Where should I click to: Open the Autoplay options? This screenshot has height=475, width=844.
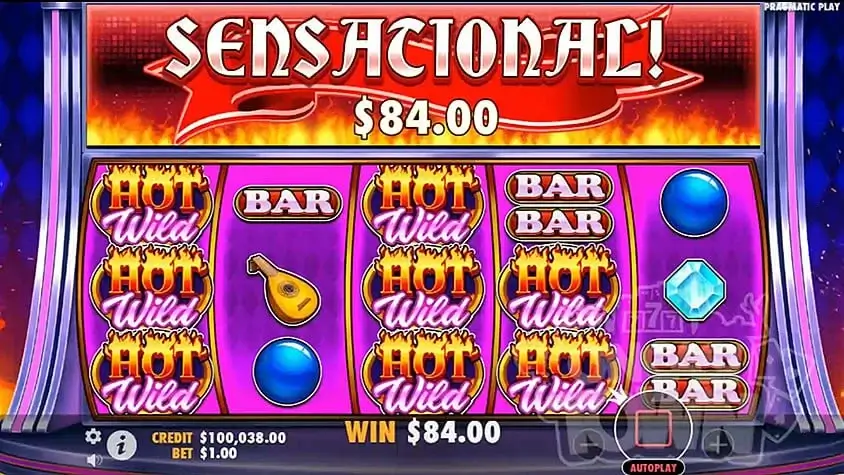(x=653, y=467)
